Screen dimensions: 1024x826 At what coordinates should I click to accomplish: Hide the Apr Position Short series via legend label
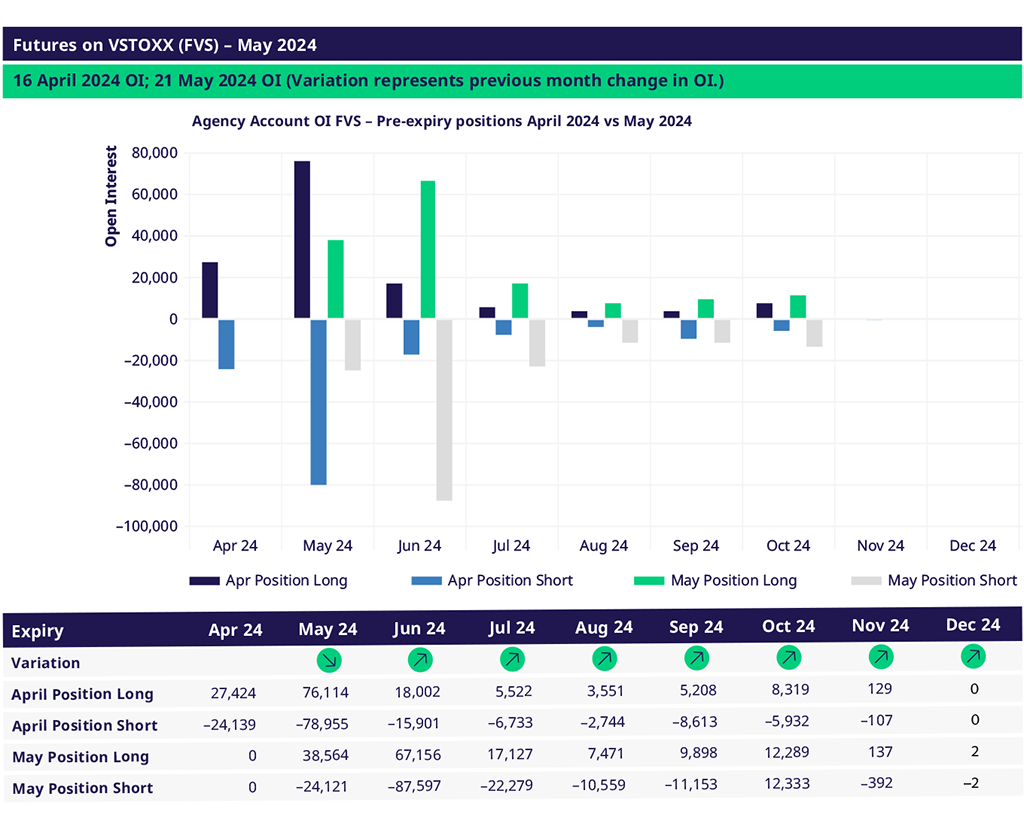point(510,580)
